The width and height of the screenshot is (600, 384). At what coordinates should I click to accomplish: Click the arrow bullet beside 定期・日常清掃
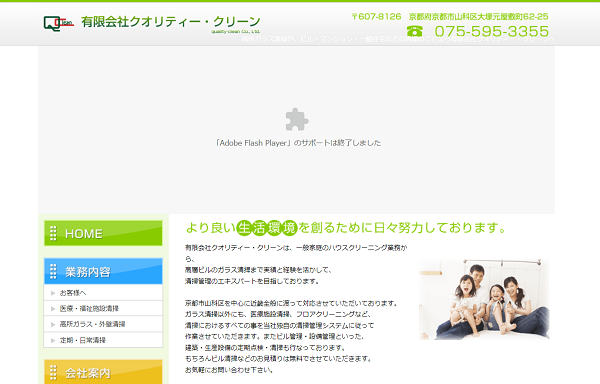pos(53,340)
